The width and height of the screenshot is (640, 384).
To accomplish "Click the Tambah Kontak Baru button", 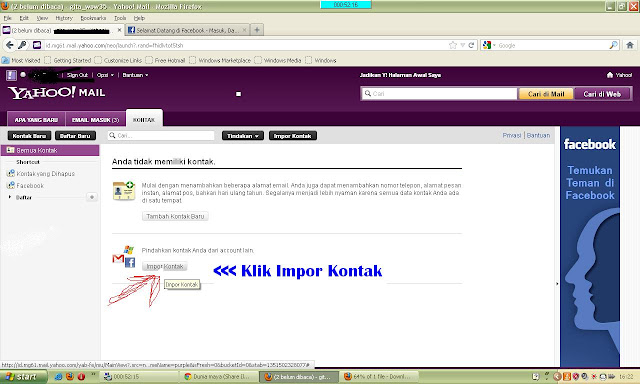I will click(175, 216).
